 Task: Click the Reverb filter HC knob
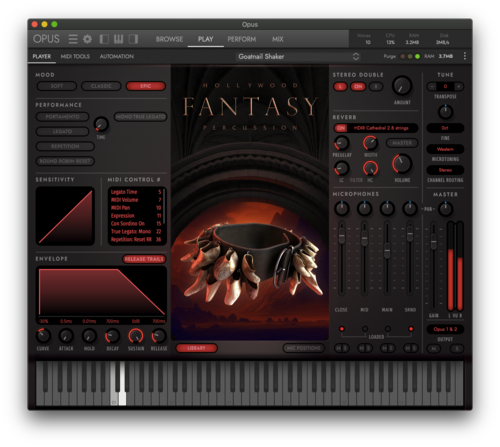370,168
